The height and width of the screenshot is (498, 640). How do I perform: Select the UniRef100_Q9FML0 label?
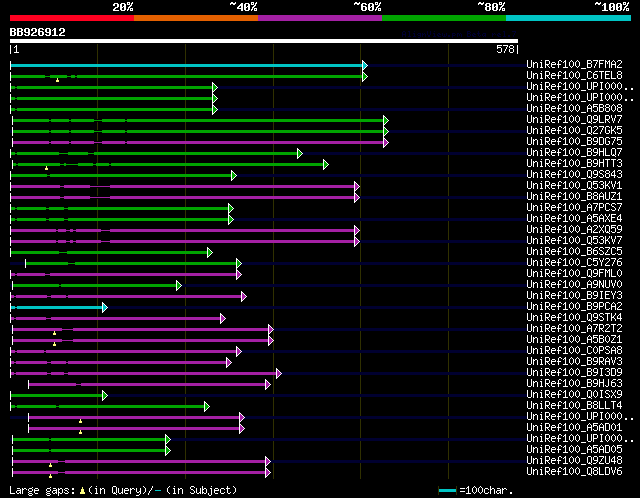tap(574, 274)
